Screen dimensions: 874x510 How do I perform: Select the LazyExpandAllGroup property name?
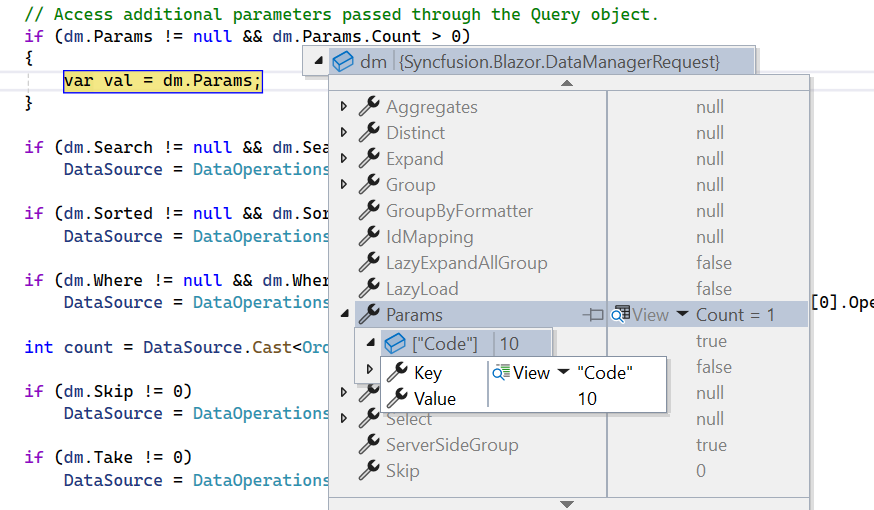coord(467,263)
